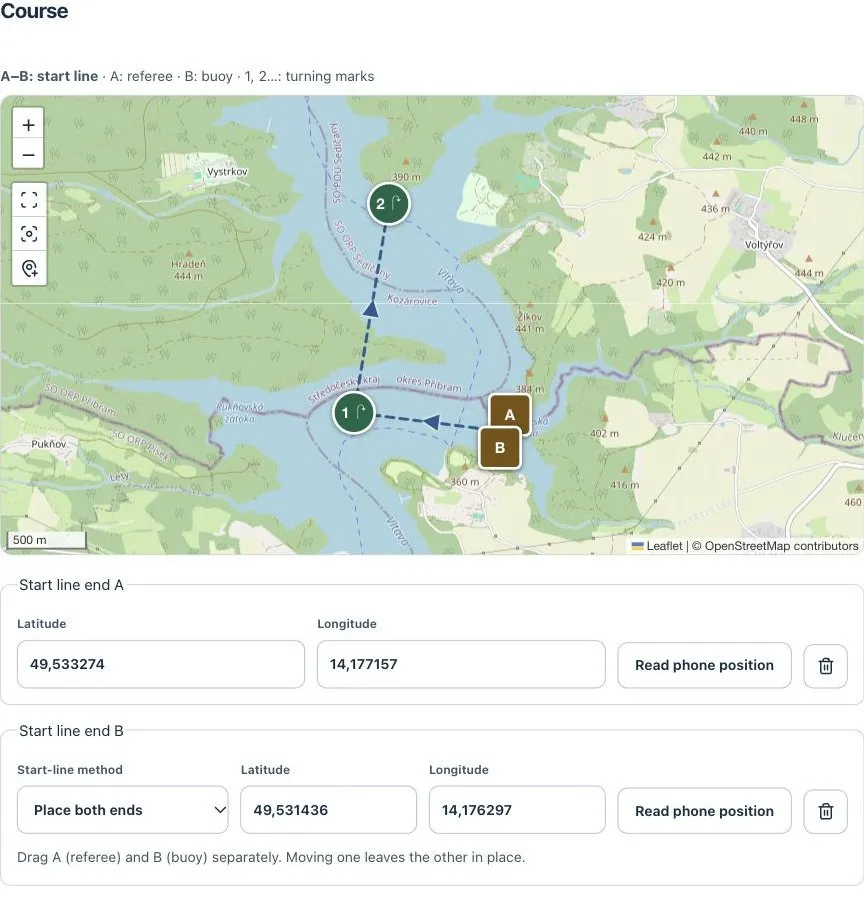The image size is (864, 900).
Task: Click the Žíkov 441 m peak label
Action: pyautogui.click(x=529, y=323)
